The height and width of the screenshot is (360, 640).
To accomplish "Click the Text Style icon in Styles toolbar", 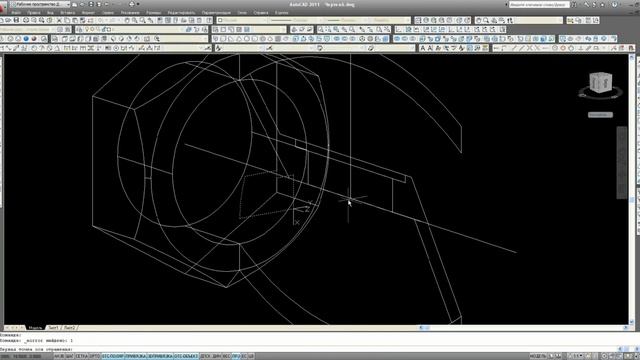I will coord(218,48).
